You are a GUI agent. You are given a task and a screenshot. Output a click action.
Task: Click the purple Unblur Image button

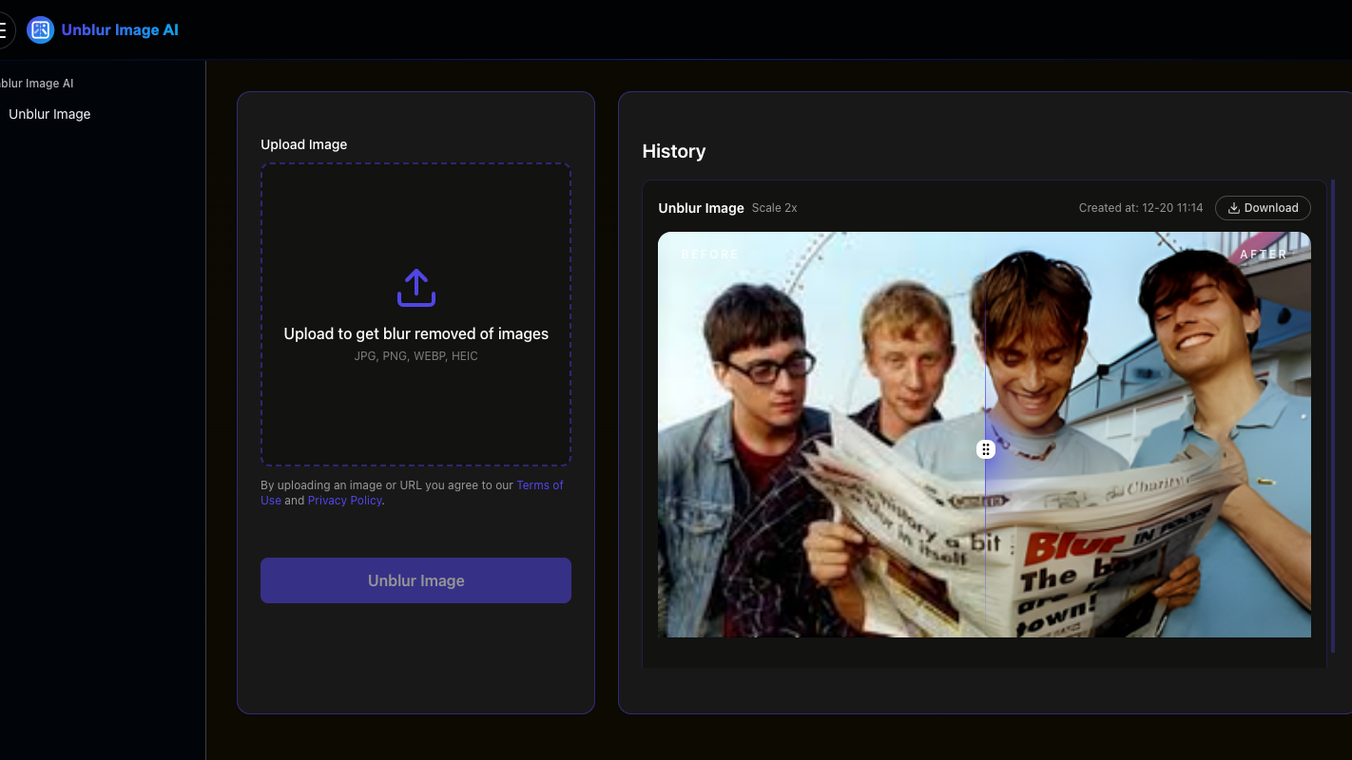[416, 580]
